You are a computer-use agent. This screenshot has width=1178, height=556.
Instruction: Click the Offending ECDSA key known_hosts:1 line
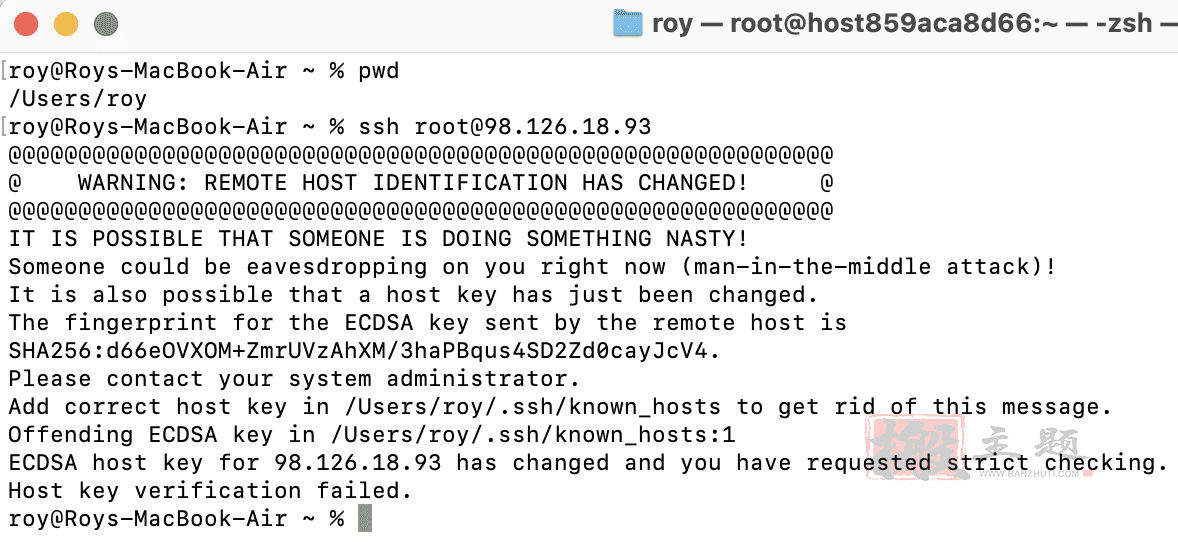[371, 434]
